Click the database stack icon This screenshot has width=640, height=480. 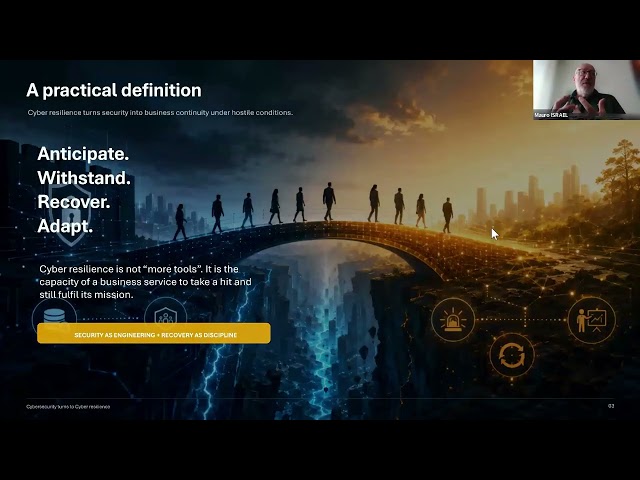[x=54, y=315]
